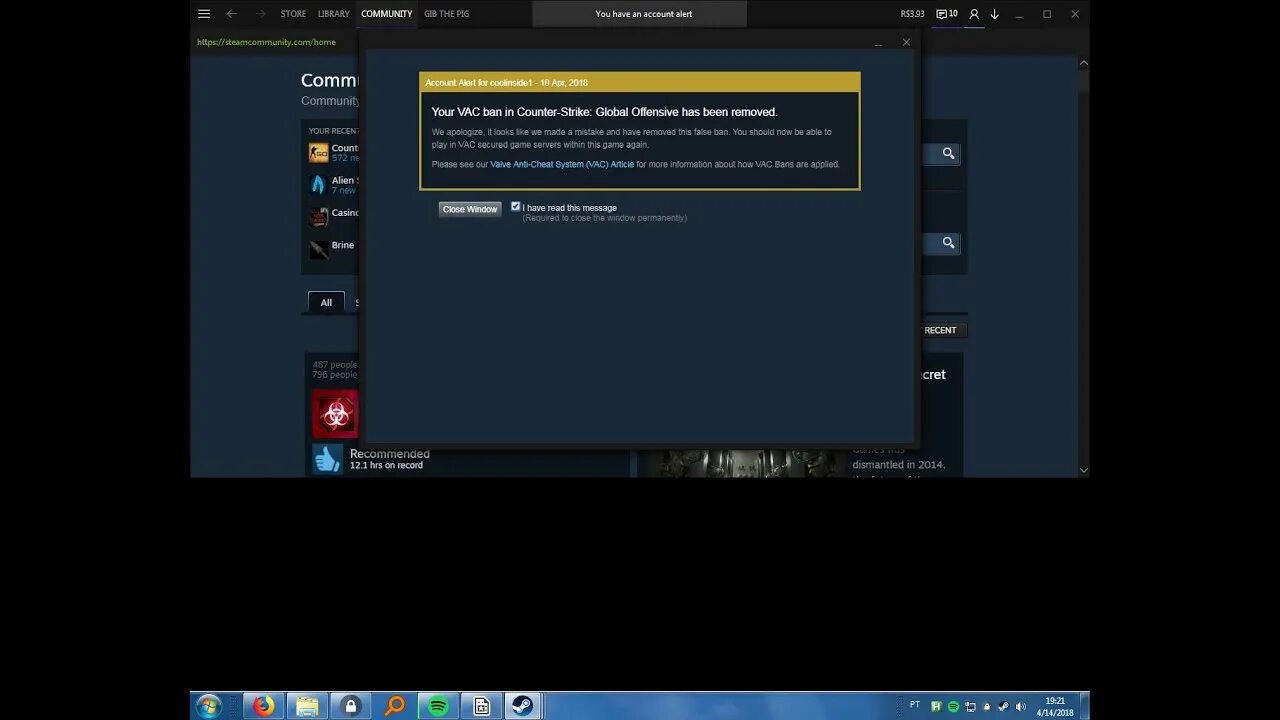
Task: Open the GIB THE PIG profile tab
Action: (x=447, y=14)
